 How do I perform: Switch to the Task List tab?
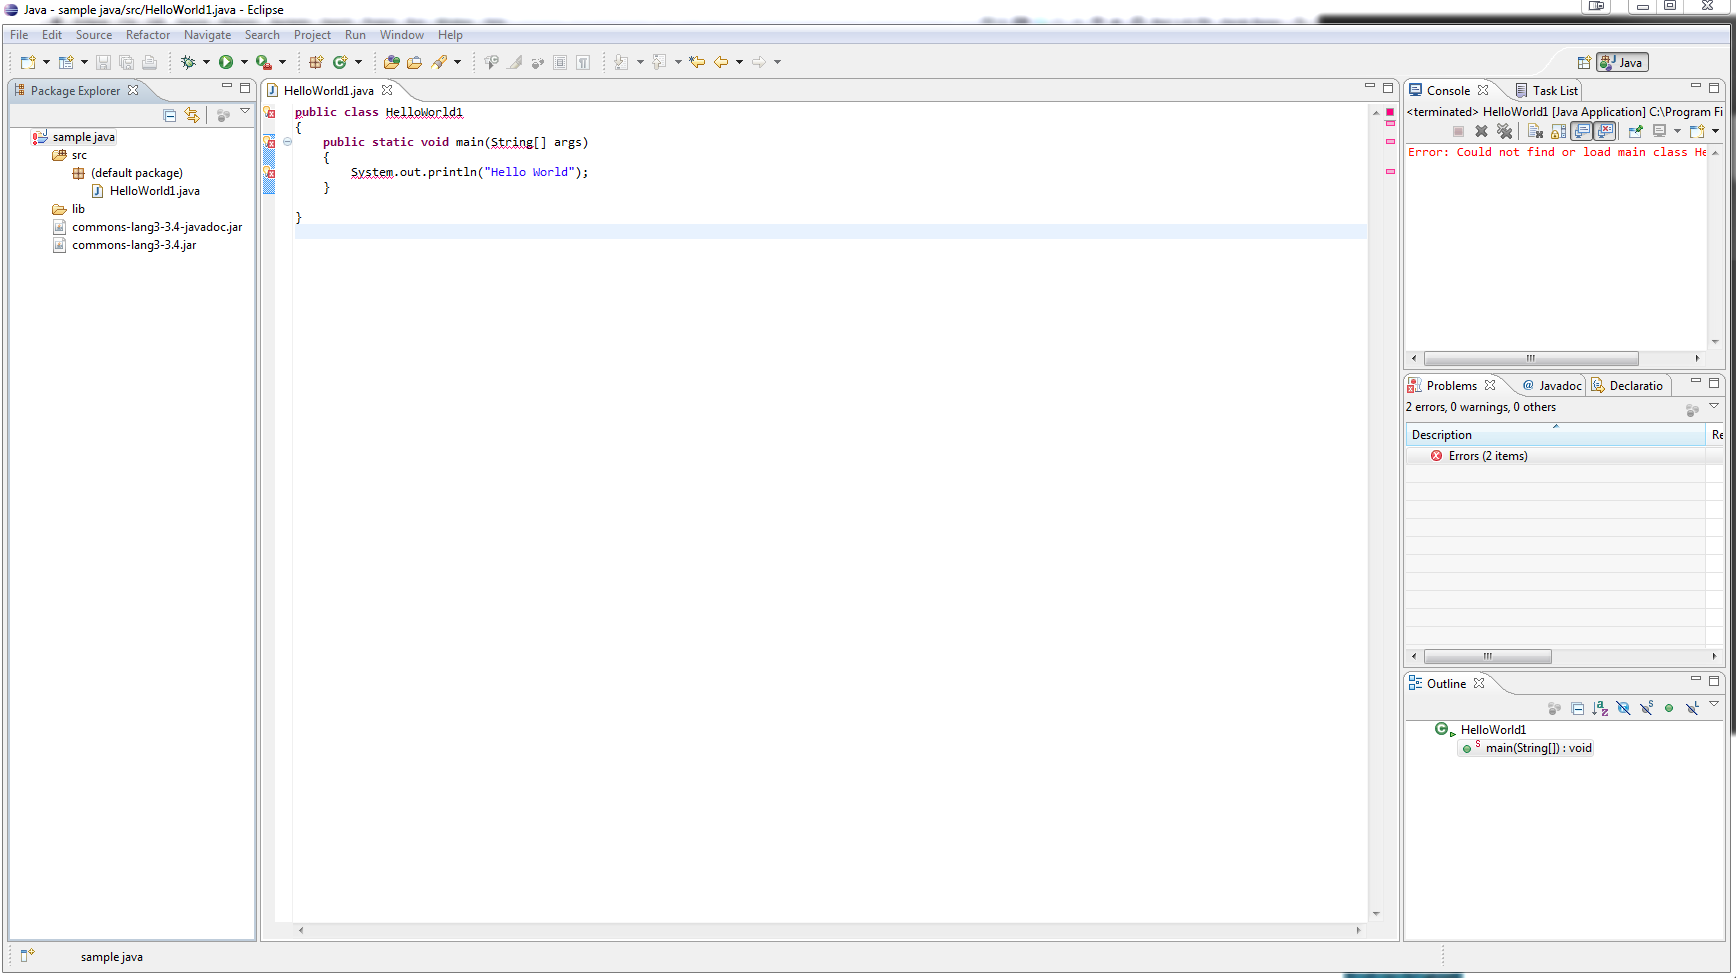(x=1554, y=90)
